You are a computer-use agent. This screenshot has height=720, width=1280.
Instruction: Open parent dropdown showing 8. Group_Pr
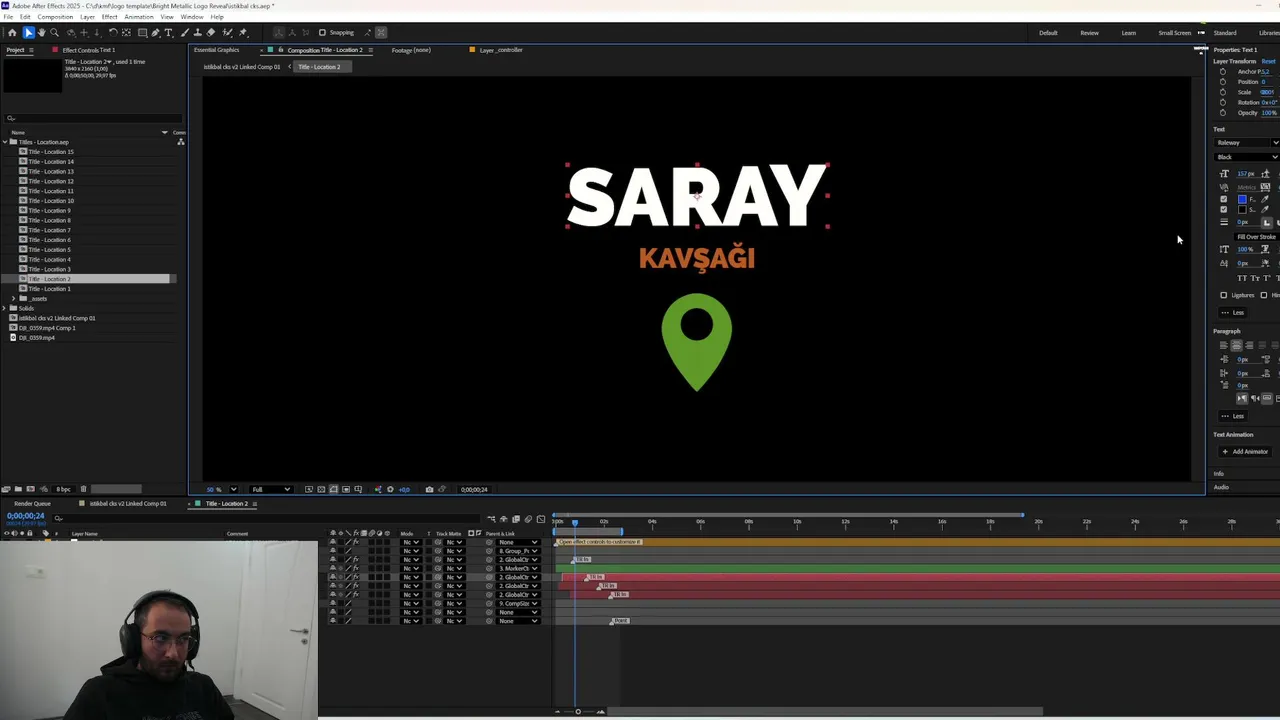click(518, 551)
